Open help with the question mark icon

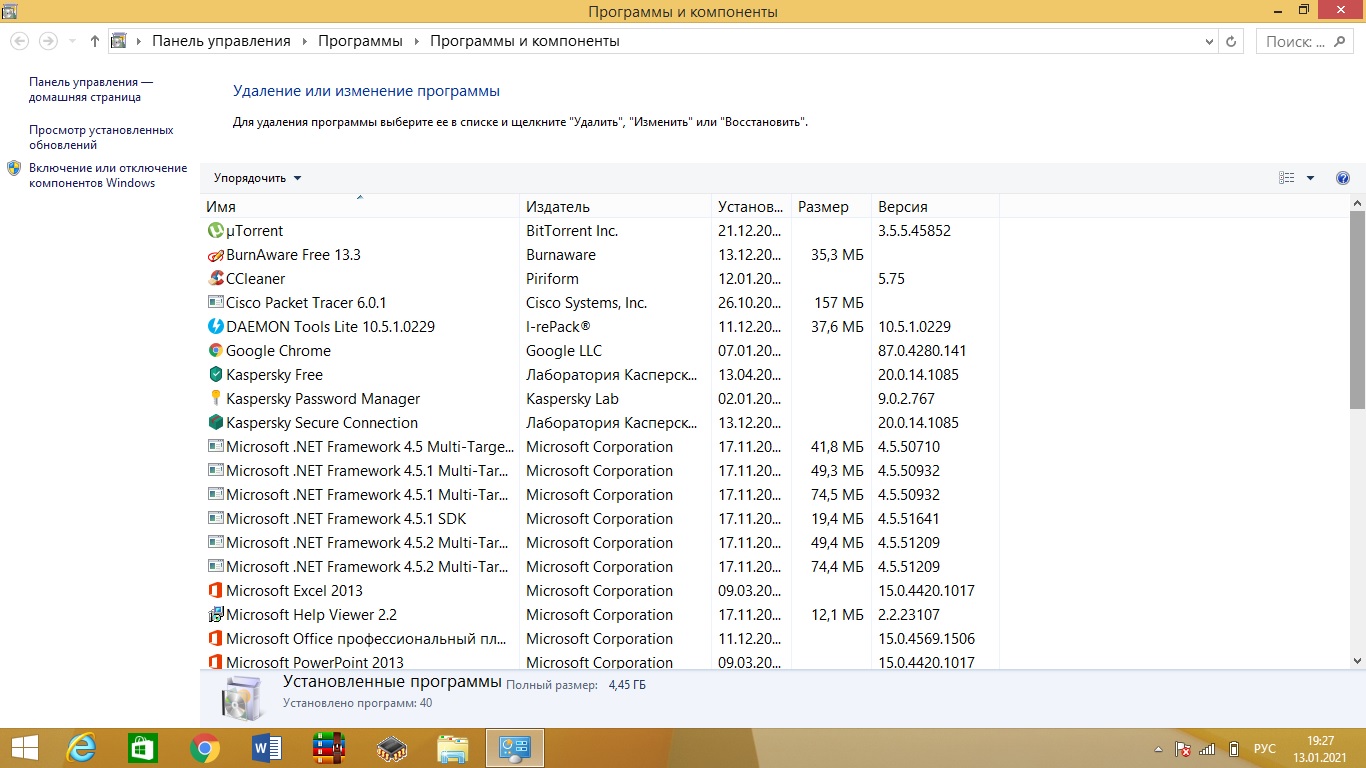tap(1343, 178)
